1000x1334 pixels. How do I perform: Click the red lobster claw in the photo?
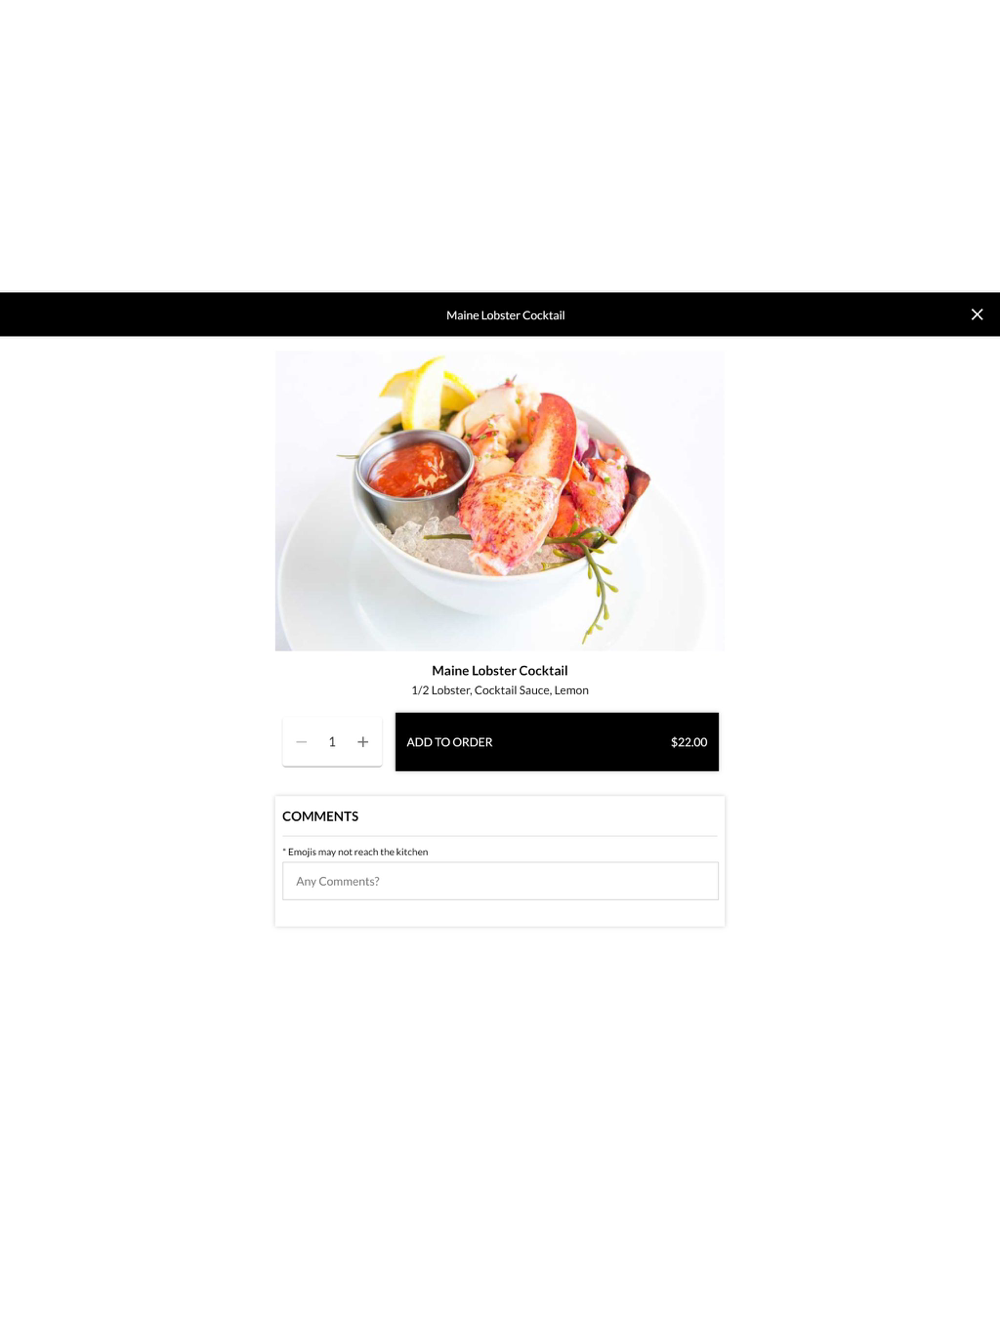click(548, 440)
